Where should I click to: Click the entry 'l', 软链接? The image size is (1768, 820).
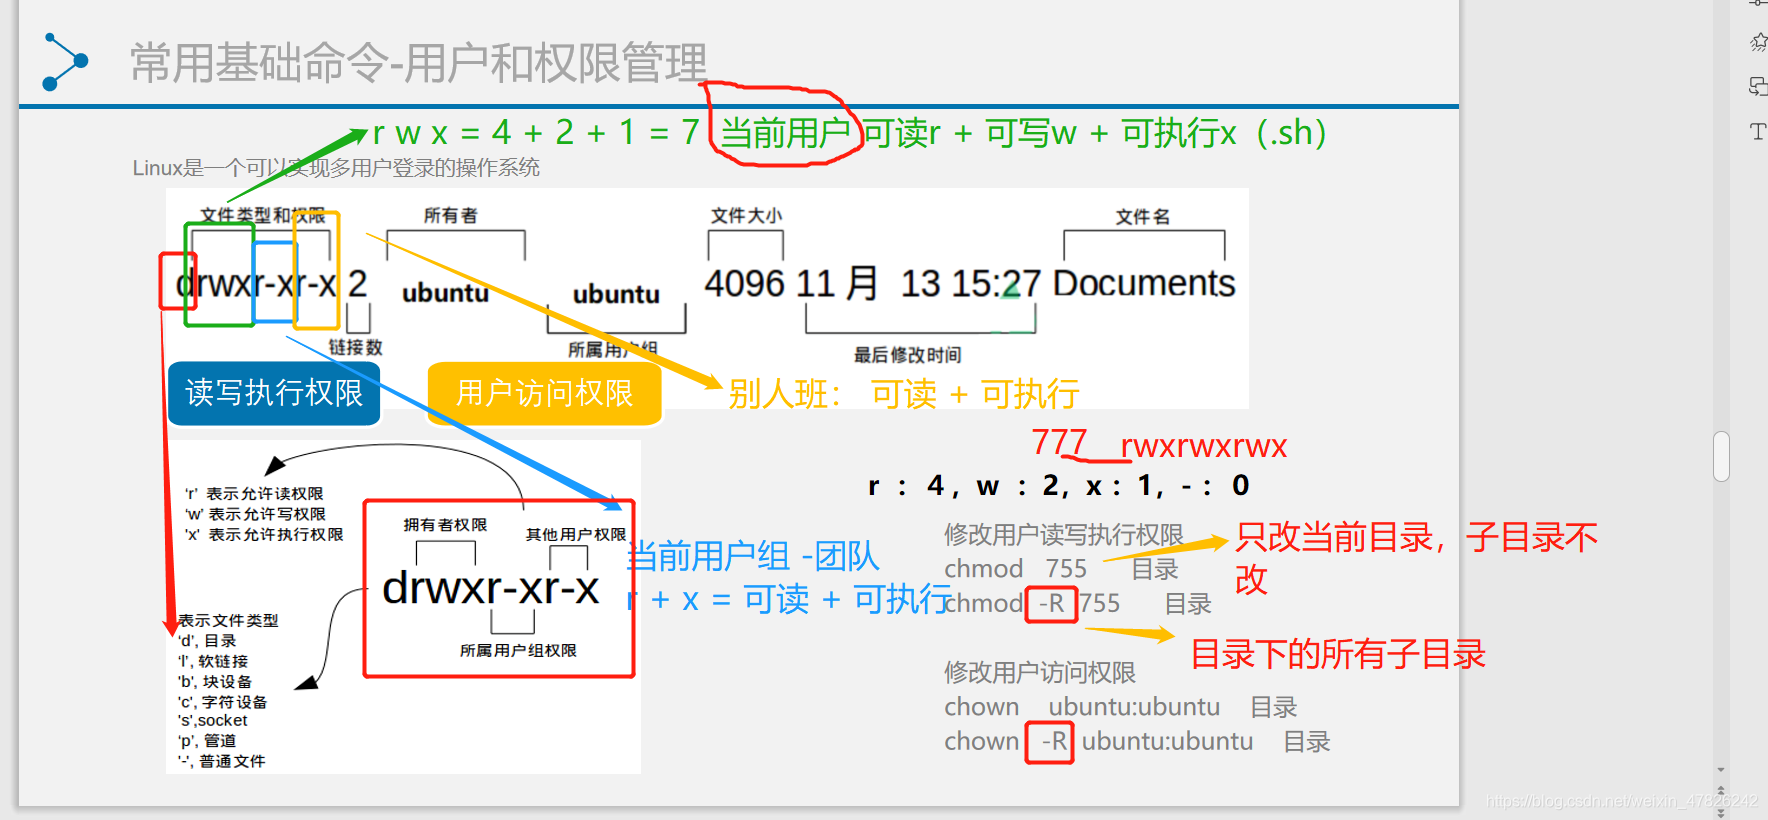pyautogui.click(x=213, y=661)
